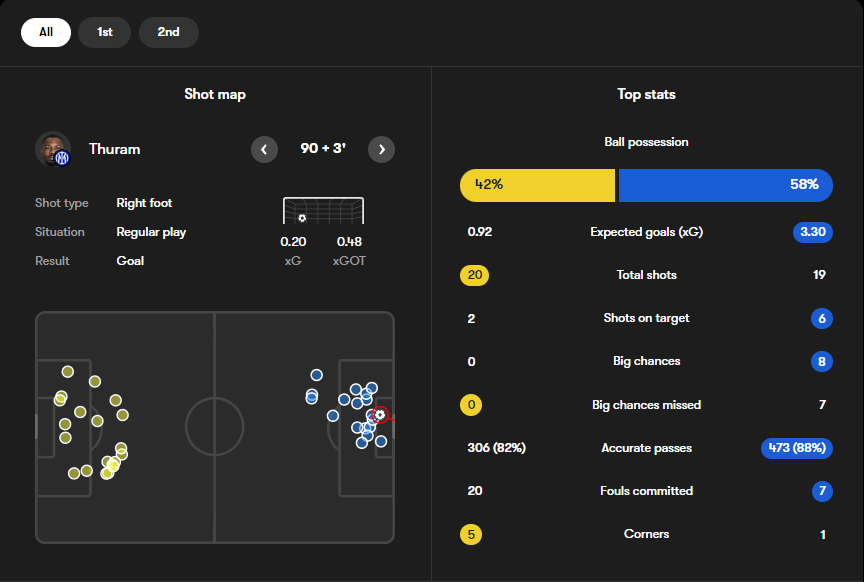Viewport: 864px width, 582px height.
Task: Click the yellow 20 total shots badge
Action: (x=474, y=275)
